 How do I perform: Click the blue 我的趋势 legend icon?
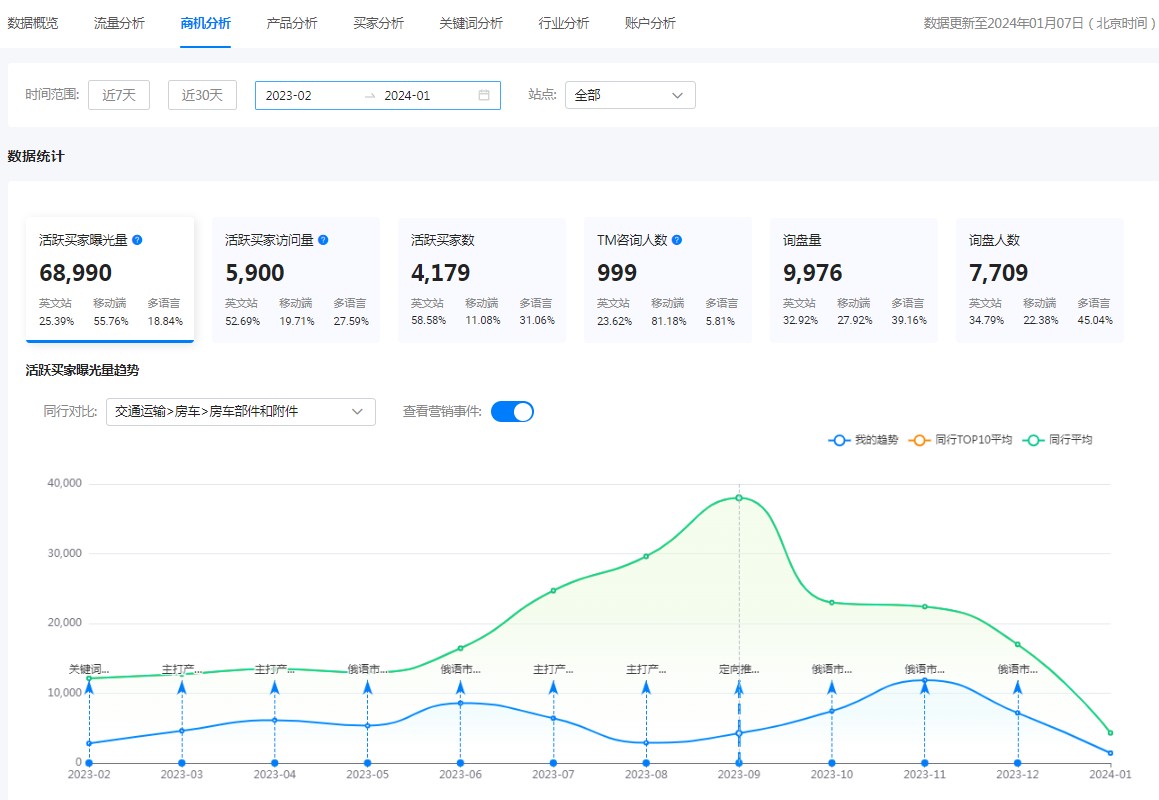tap(838, 440)
